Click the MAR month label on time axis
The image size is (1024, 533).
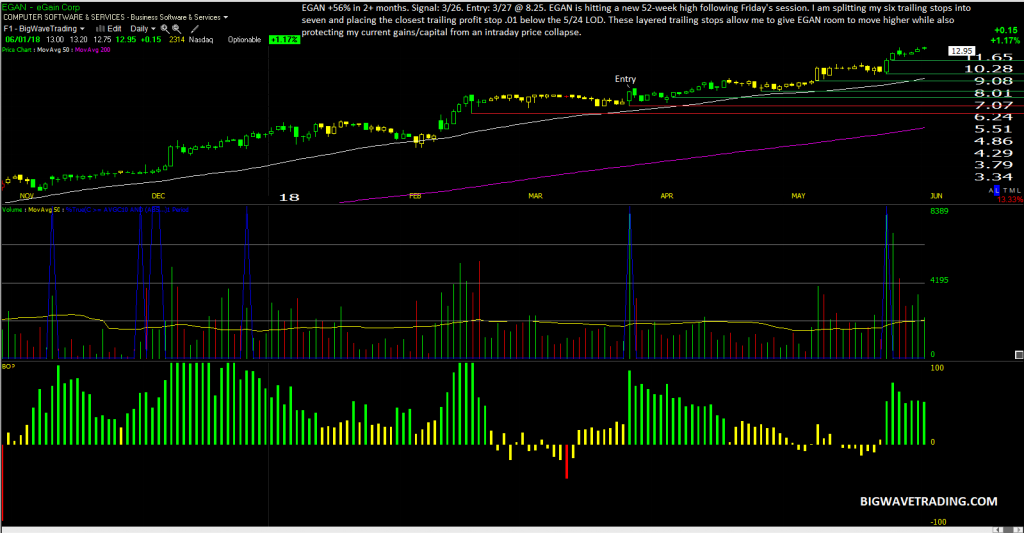535,196
